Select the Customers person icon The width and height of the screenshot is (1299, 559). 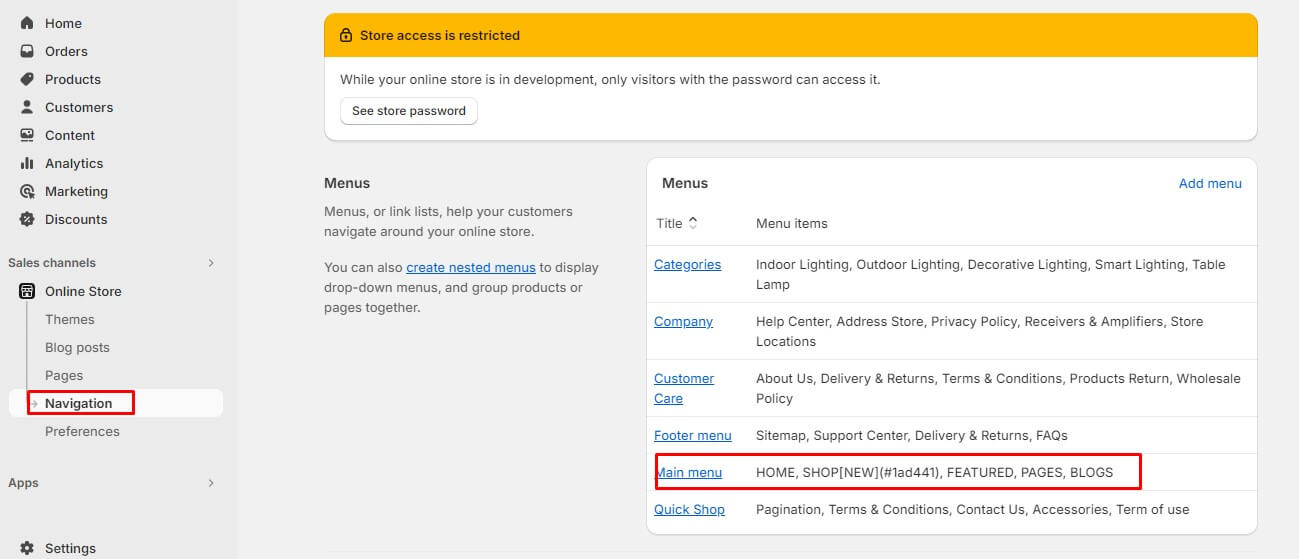pos(27,107)
